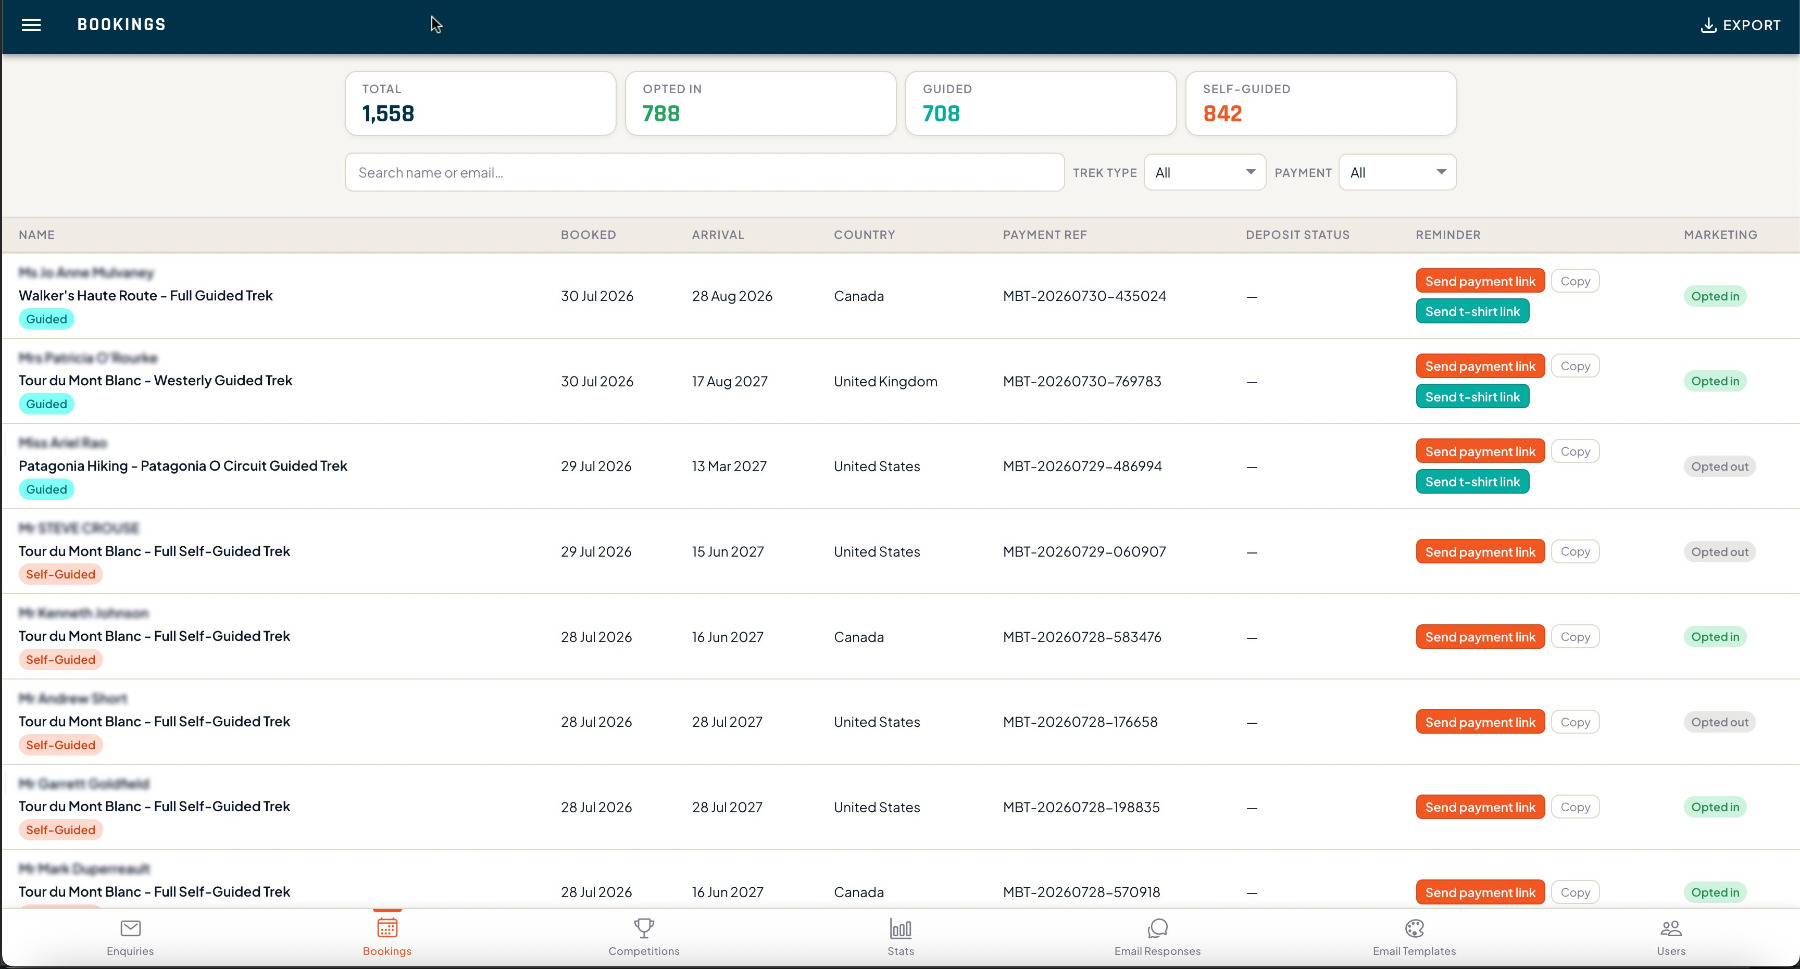Click arrival date 17 Aug 2027
Screen dimensions: 1800x969
[730, 381]
